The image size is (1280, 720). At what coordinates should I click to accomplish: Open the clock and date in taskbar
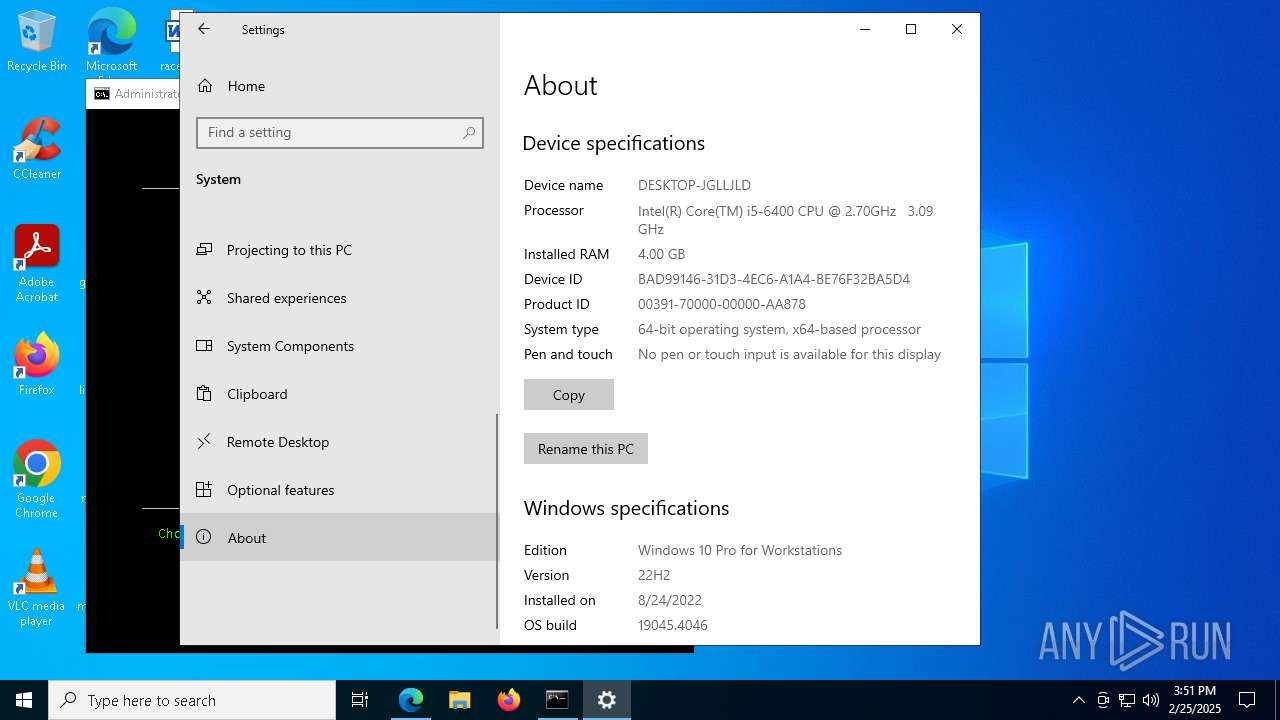[x=1196, y=700]
